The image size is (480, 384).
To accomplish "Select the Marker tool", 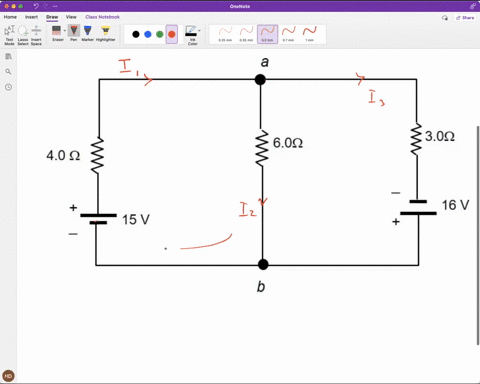I will click(x=88, y=33).
